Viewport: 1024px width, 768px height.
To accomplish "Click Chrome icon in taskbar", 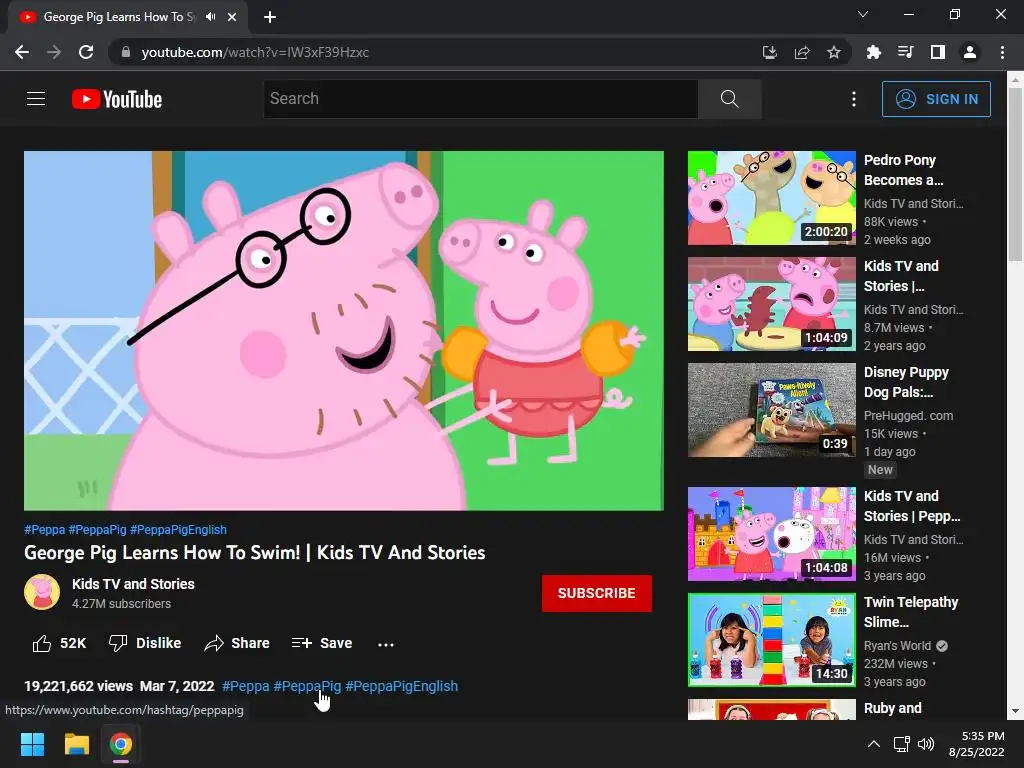I will coord(120,744).
